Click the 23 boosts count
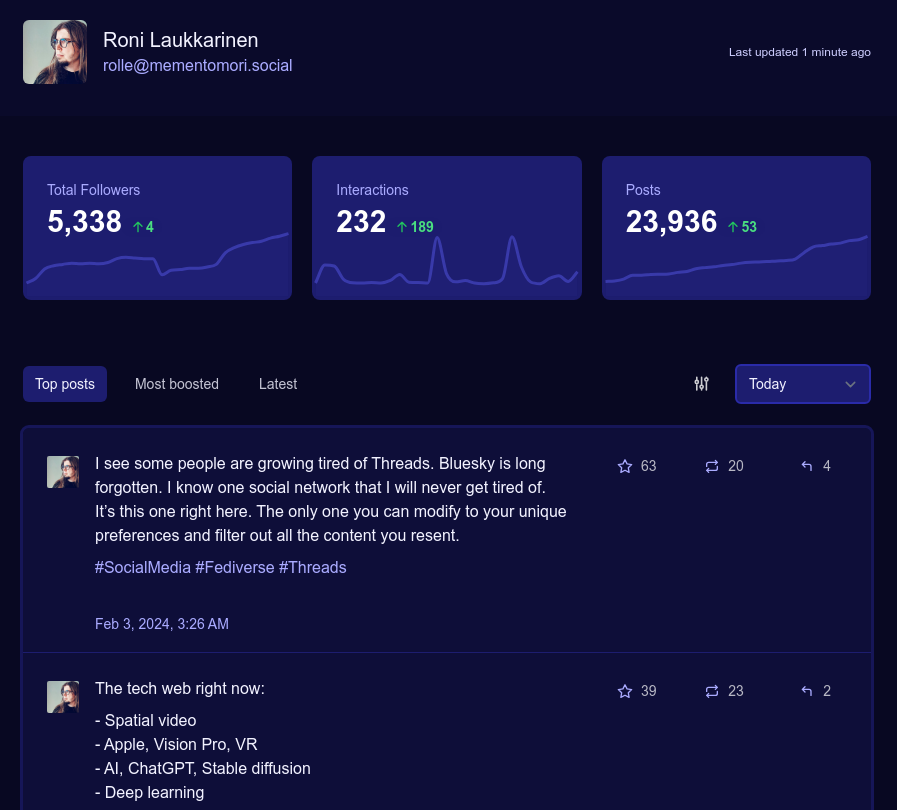The height and width of the screenshot is (810, 897). pyautogui.click(x=736, y=691)
